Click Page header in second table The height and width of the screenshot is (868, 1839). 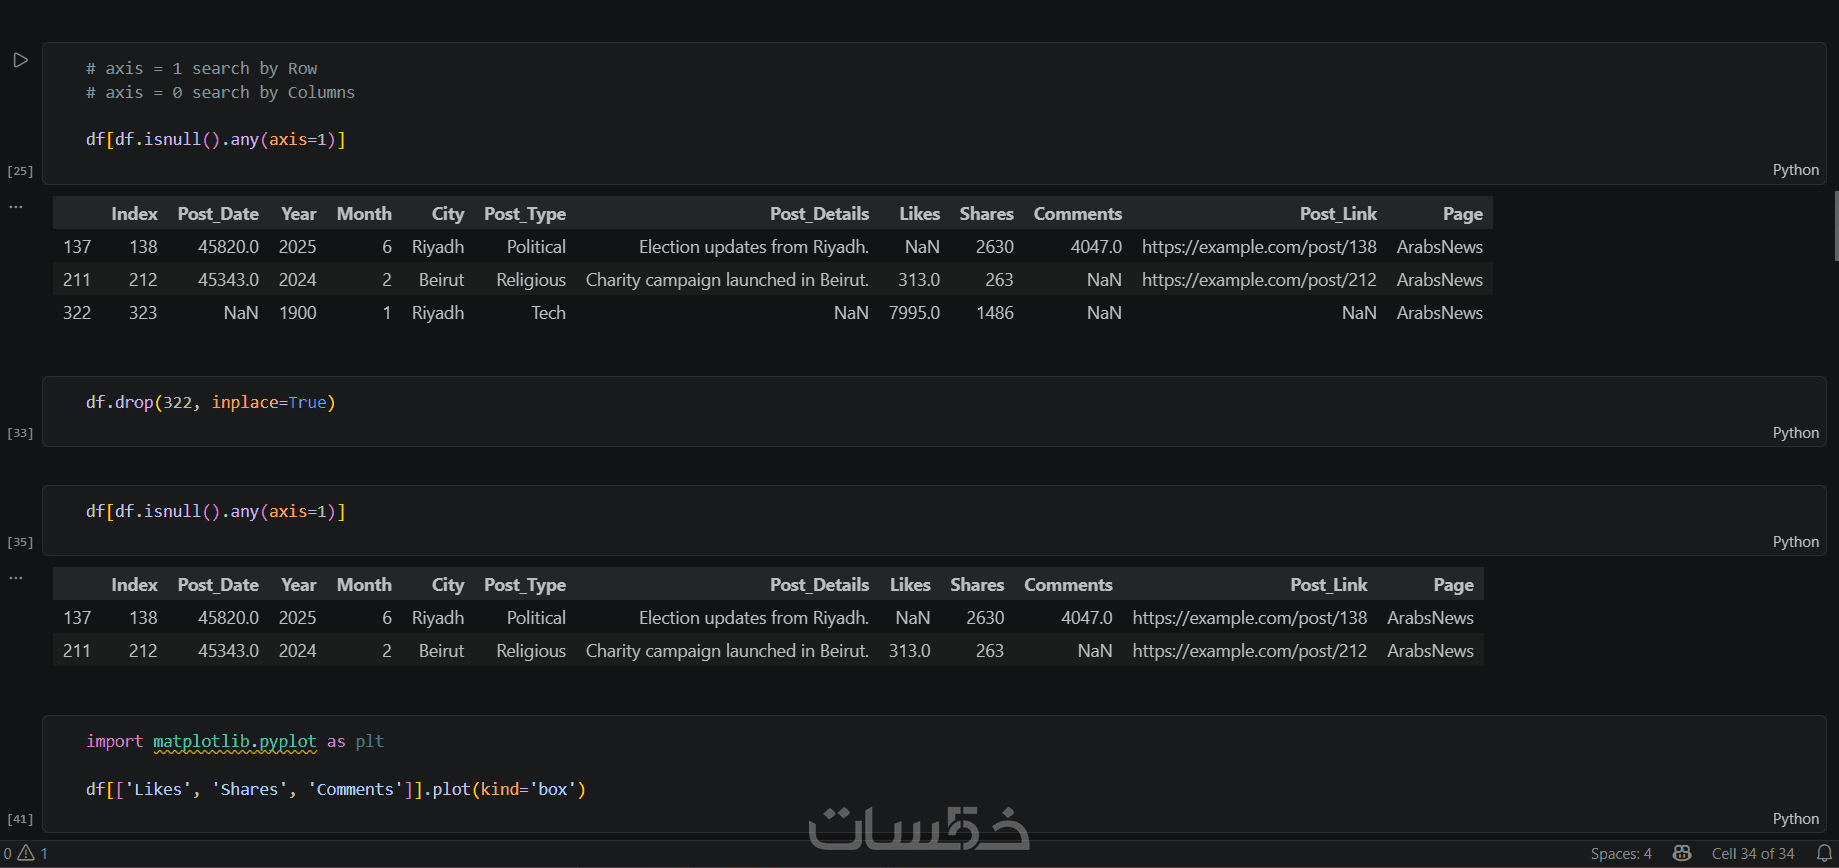coord(1453,585)
